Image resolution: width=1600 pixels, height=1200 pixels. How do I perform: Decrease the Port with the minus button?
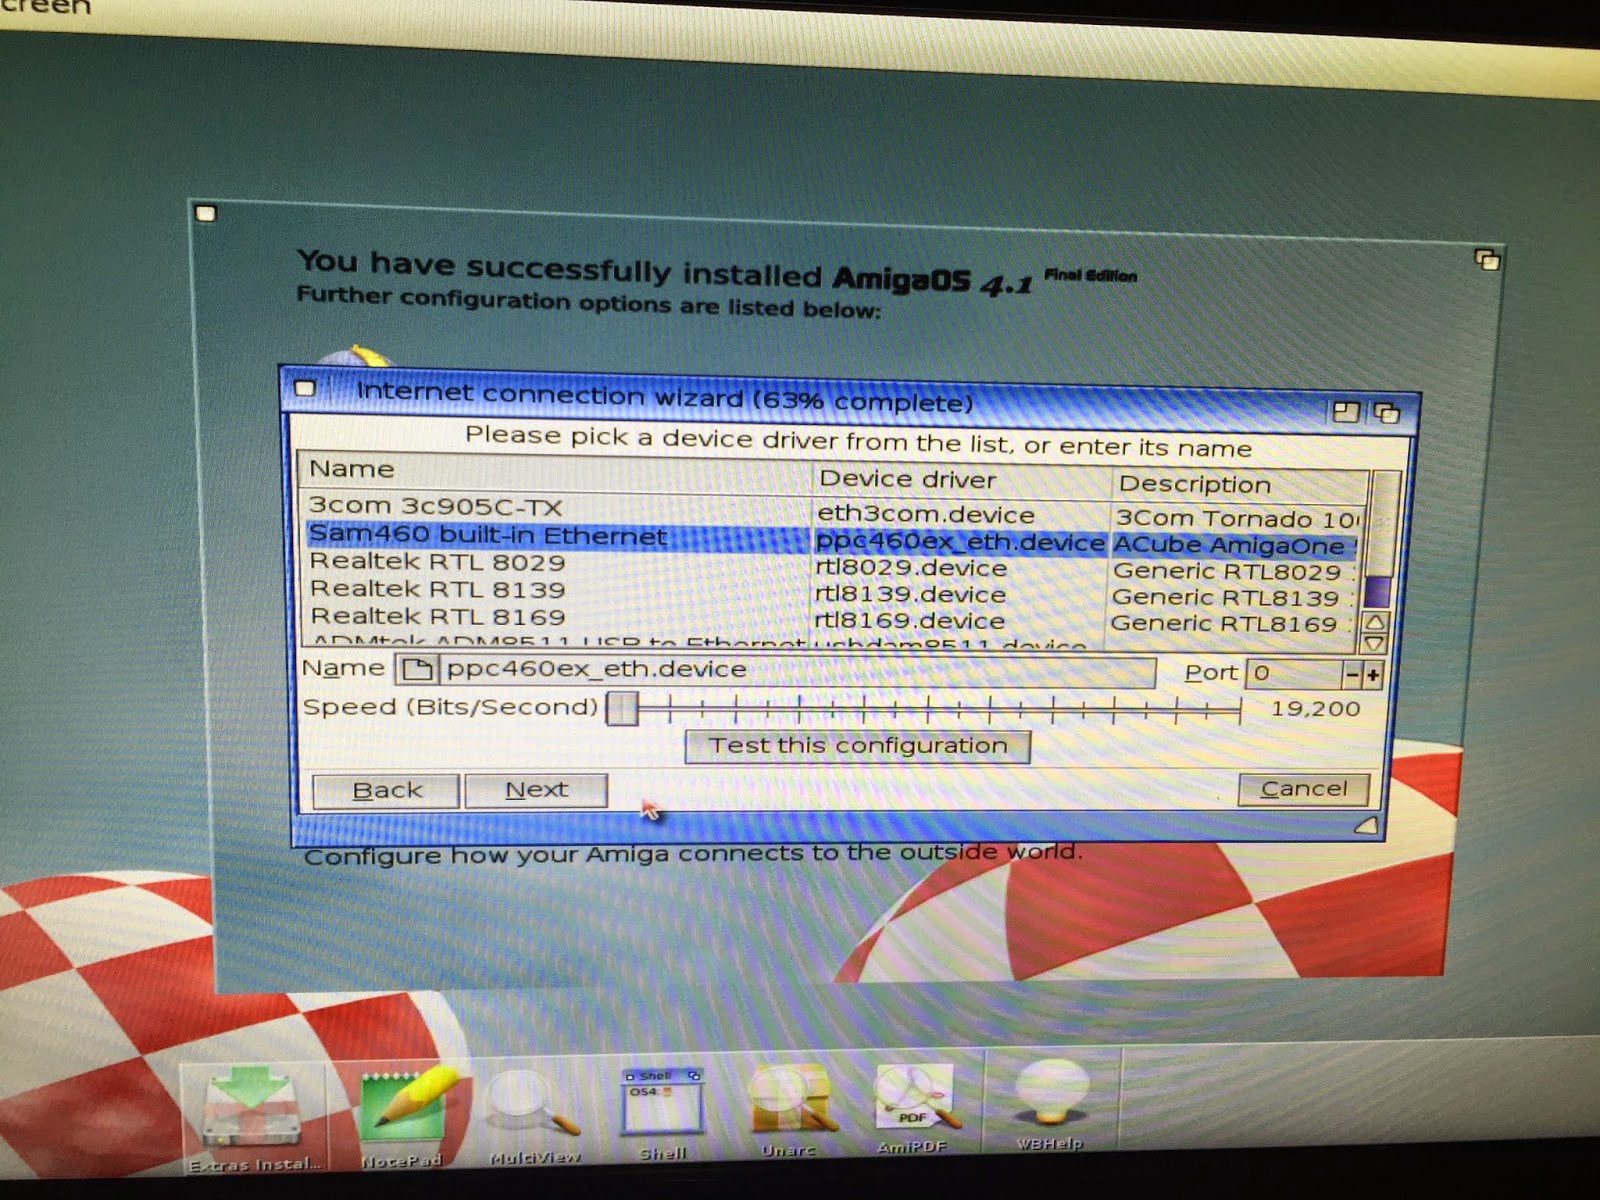(x=1352, y=675)
